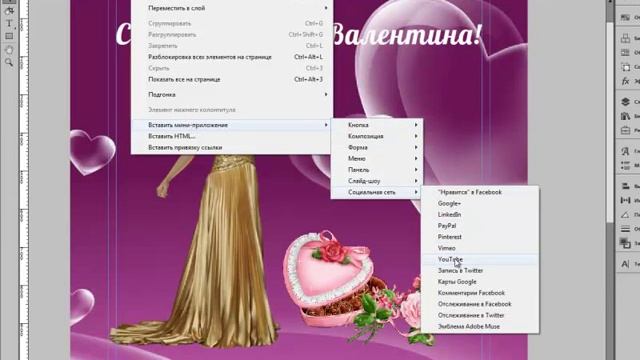Open the three-lines panel icon
Screen dimensions: 640x360
pos(625,229)
